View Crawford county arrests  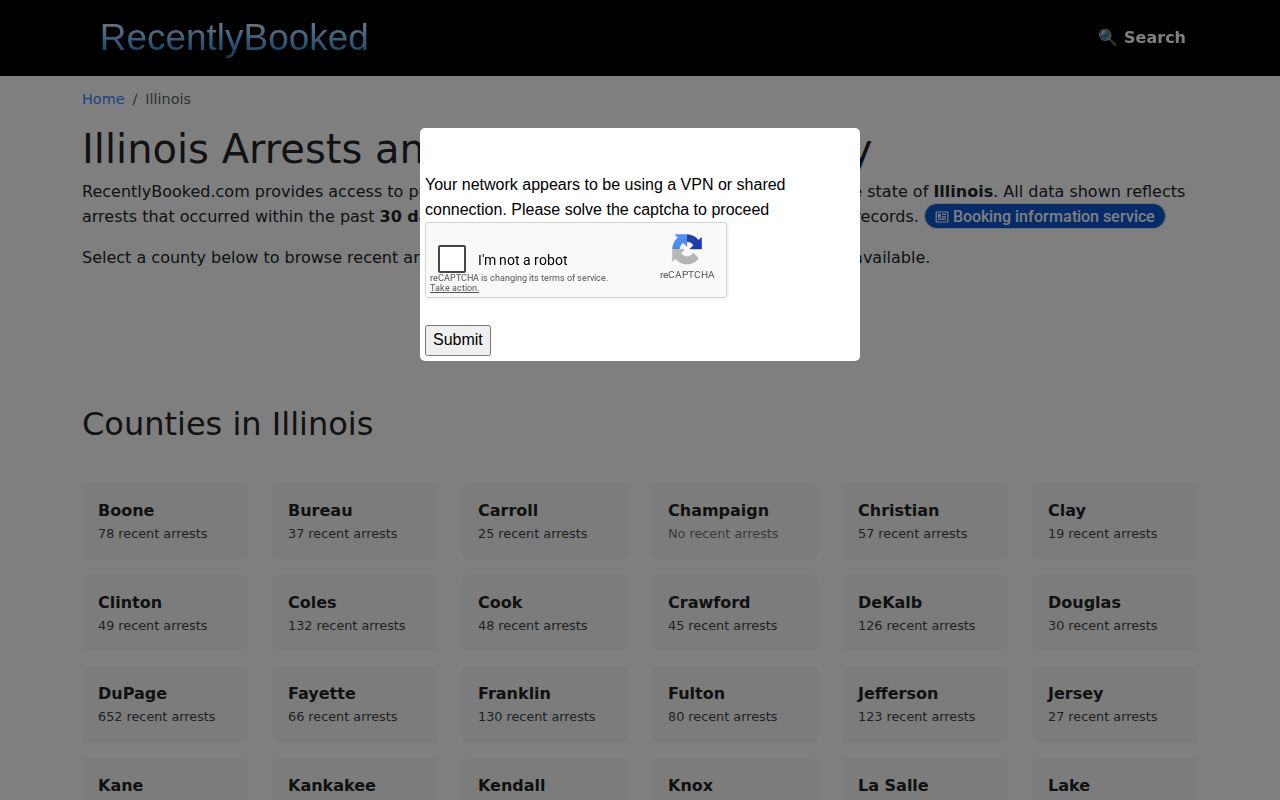tap(735, 613)
